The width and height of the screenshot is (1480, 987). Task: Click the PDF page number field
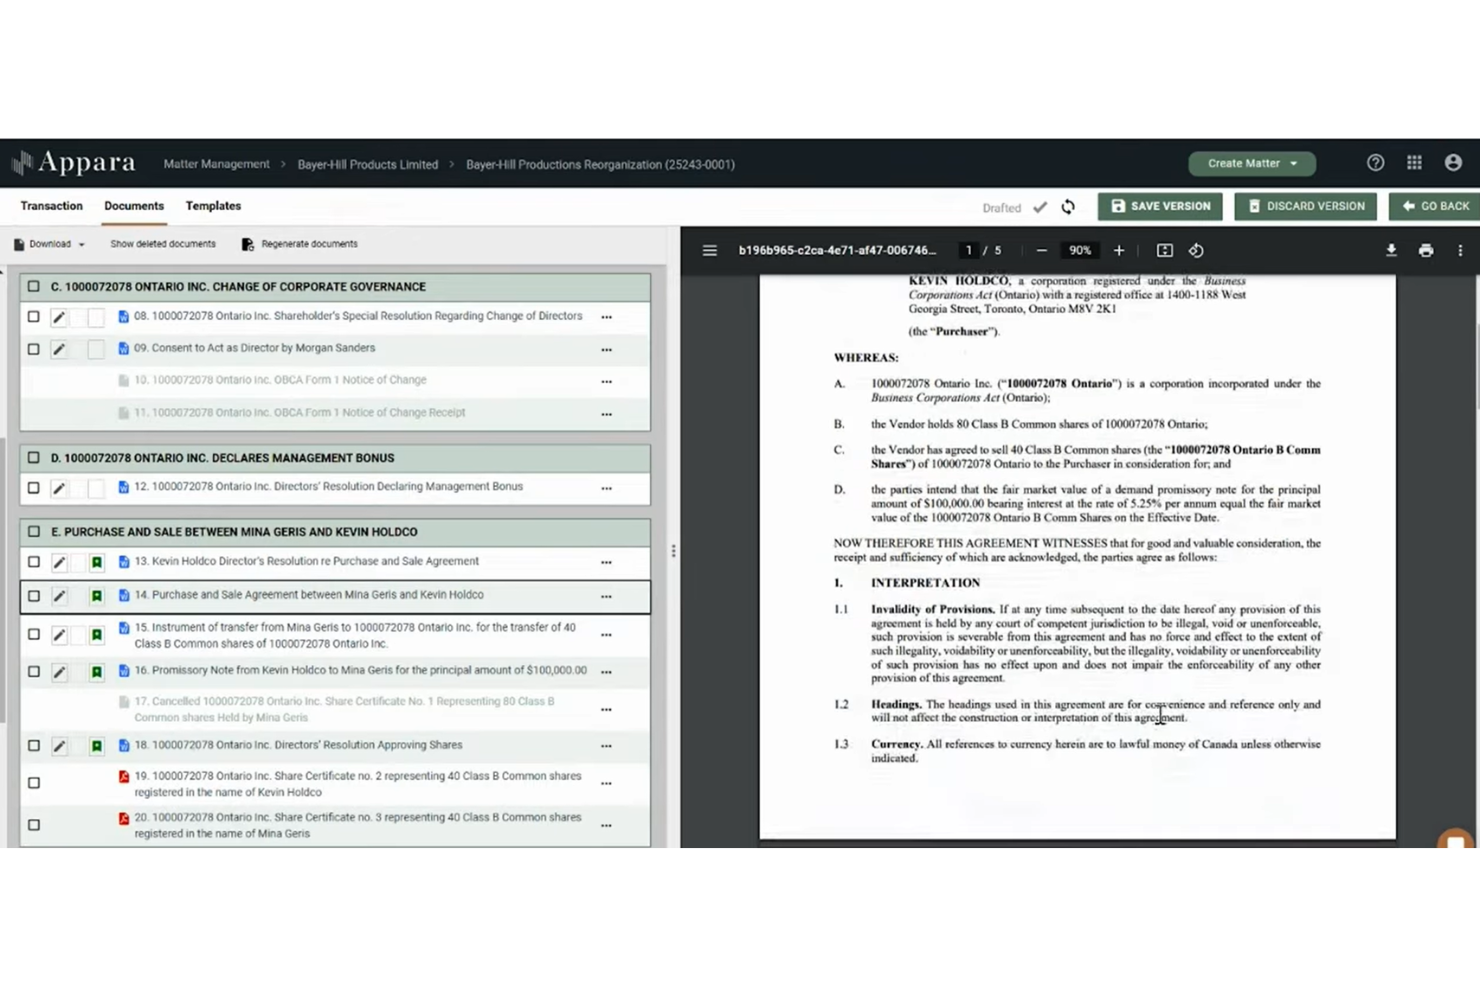coord(968,251)
